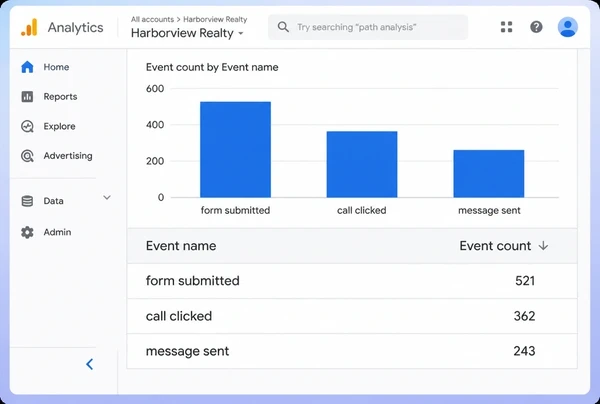
Task: Click the 400 y-axis label
Action: click(155, 125)
